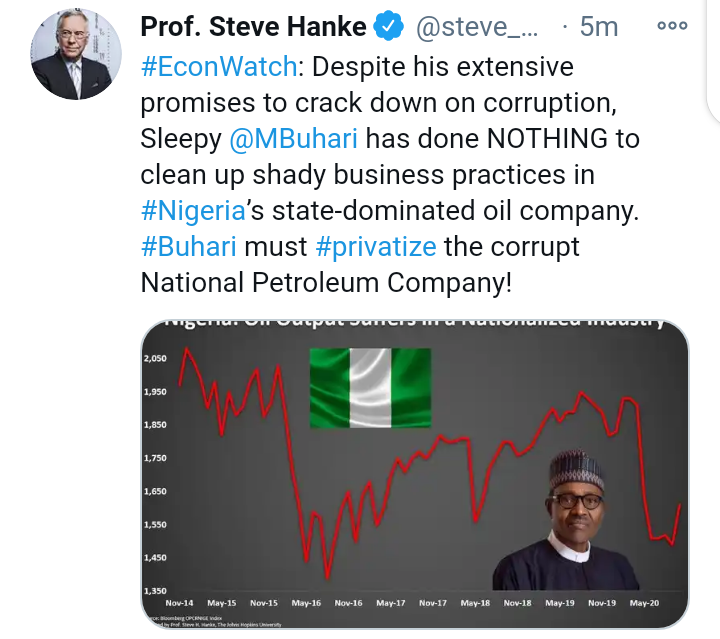Click the 2,050 y-axis label

point(155,359)
